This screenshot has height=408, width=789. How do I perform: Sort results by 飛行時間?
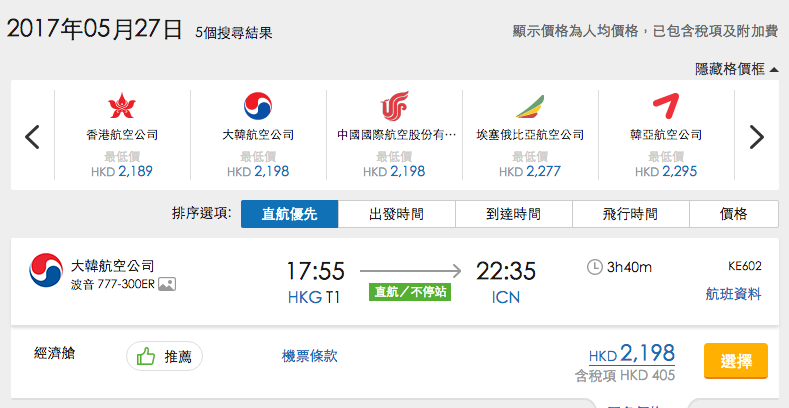(630, 214)
